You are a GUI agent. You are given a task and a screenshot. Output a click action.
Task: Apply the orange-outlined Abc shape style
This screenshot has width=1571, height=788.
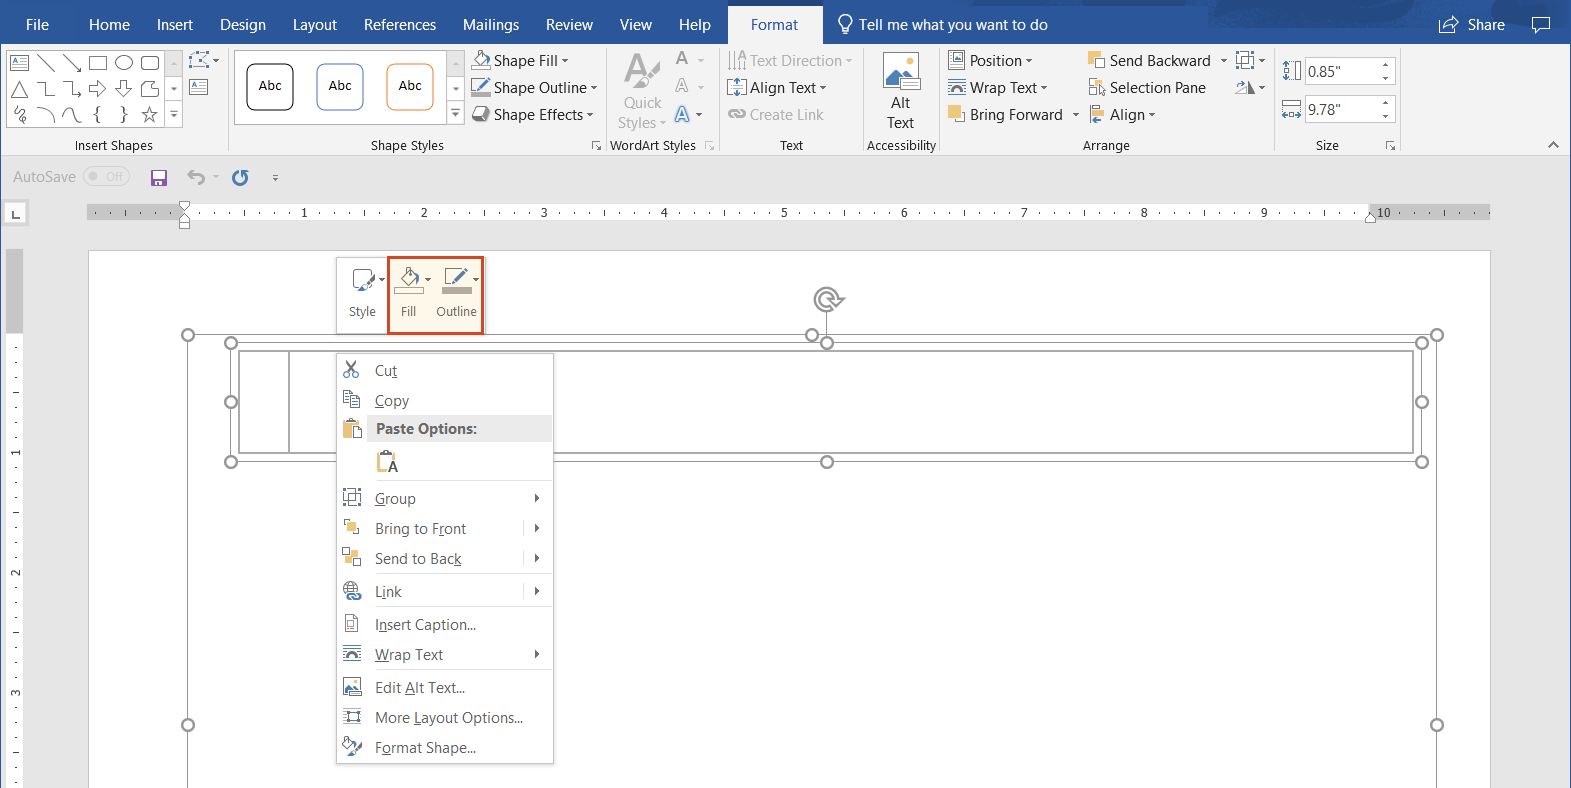410,87
